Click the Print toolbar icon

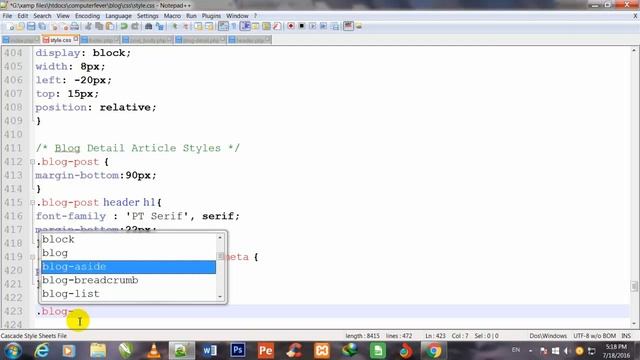[x=75, y=27]
